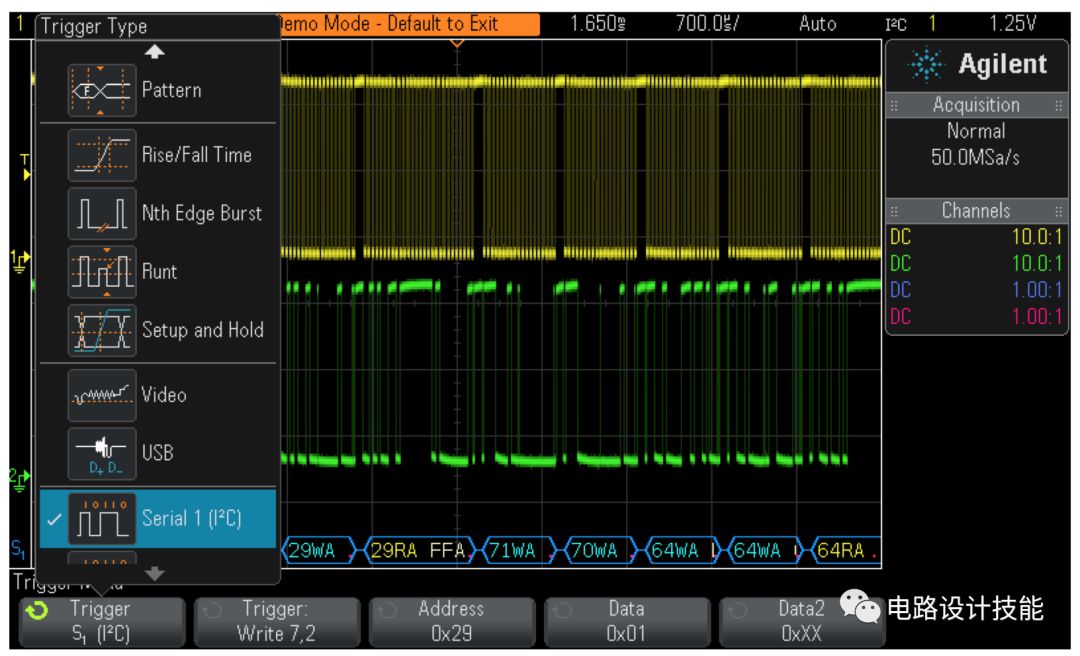Screen dimensions: 1080x656
Task: Pick the Runt trigger icon
Action: pyautogui.click(x=102, y=271)
